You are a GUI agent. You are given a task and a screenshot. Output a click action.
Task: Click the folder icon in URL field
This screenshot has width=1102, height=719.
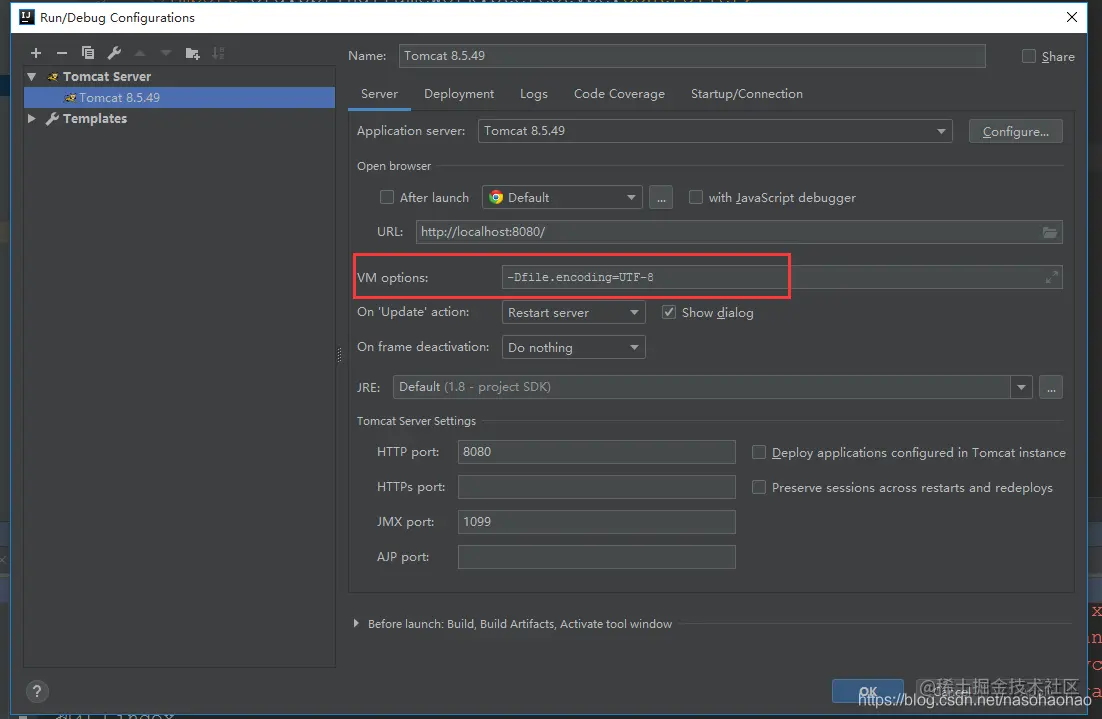coord(1049,232)
